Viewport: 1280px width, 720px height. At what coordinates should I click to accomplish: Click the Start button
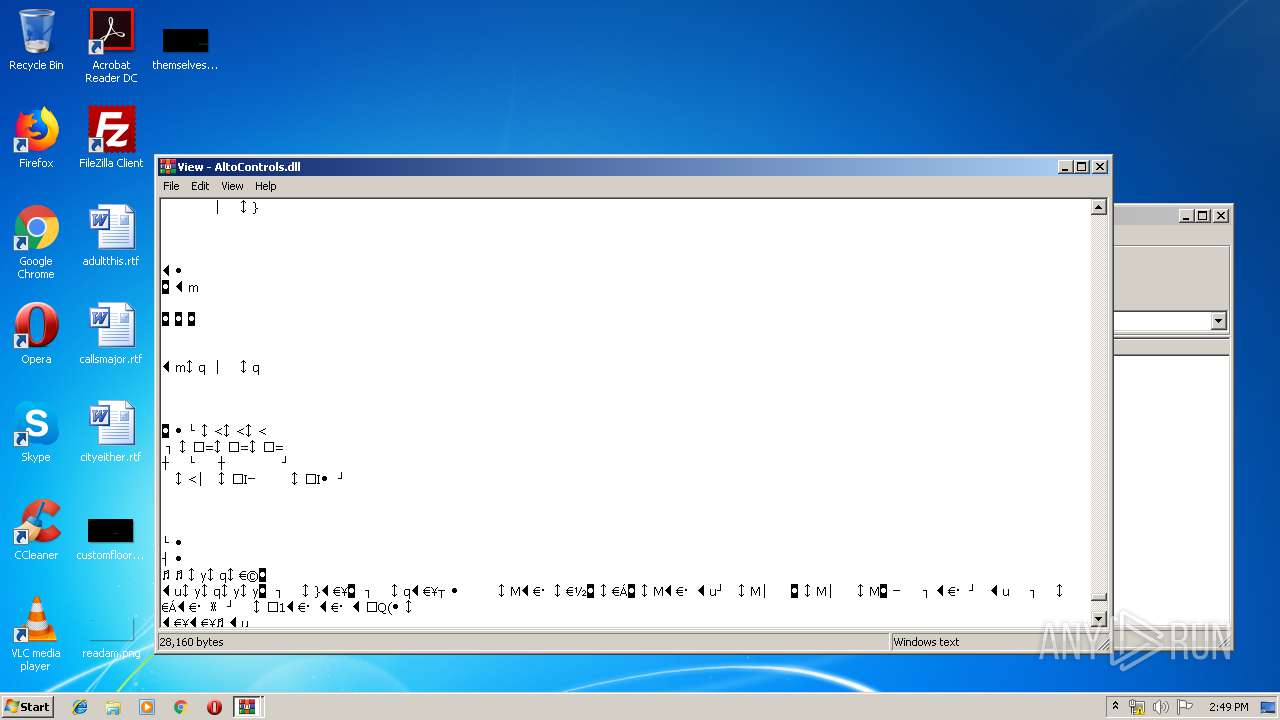pos(27,707)
